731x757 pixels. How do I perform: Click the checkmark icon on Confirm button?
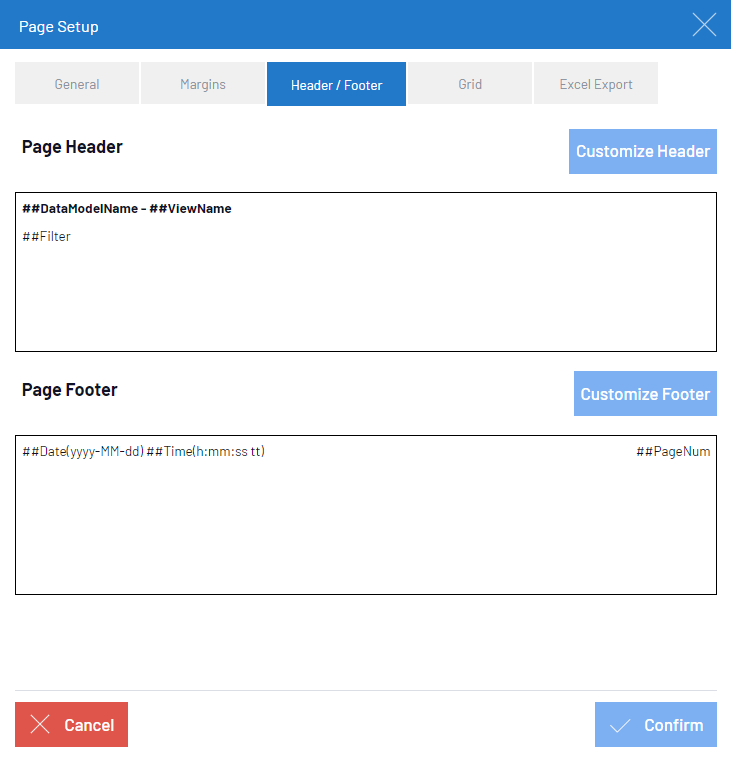[620, 725]
